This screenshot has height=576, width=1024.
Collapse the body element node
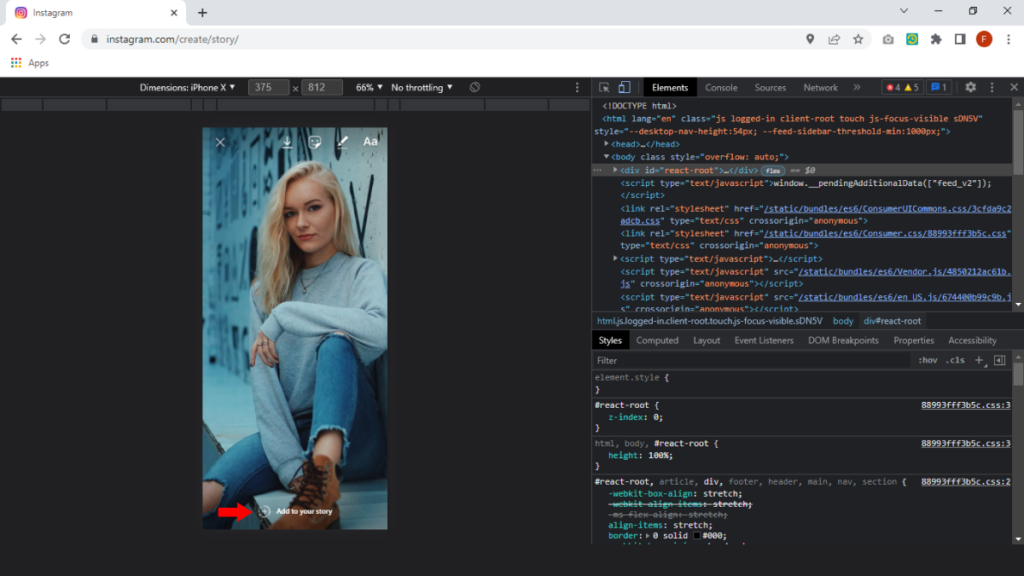(x=607, y=157)
